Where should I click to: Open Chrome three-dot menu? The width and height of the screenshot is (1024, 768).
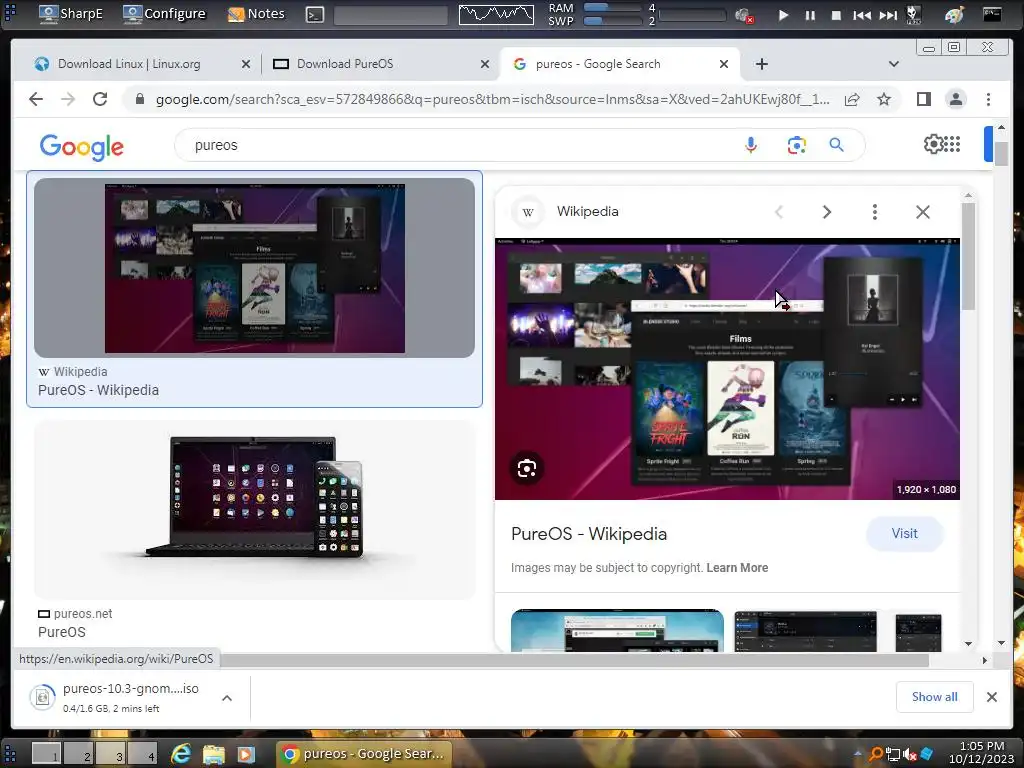988,99
